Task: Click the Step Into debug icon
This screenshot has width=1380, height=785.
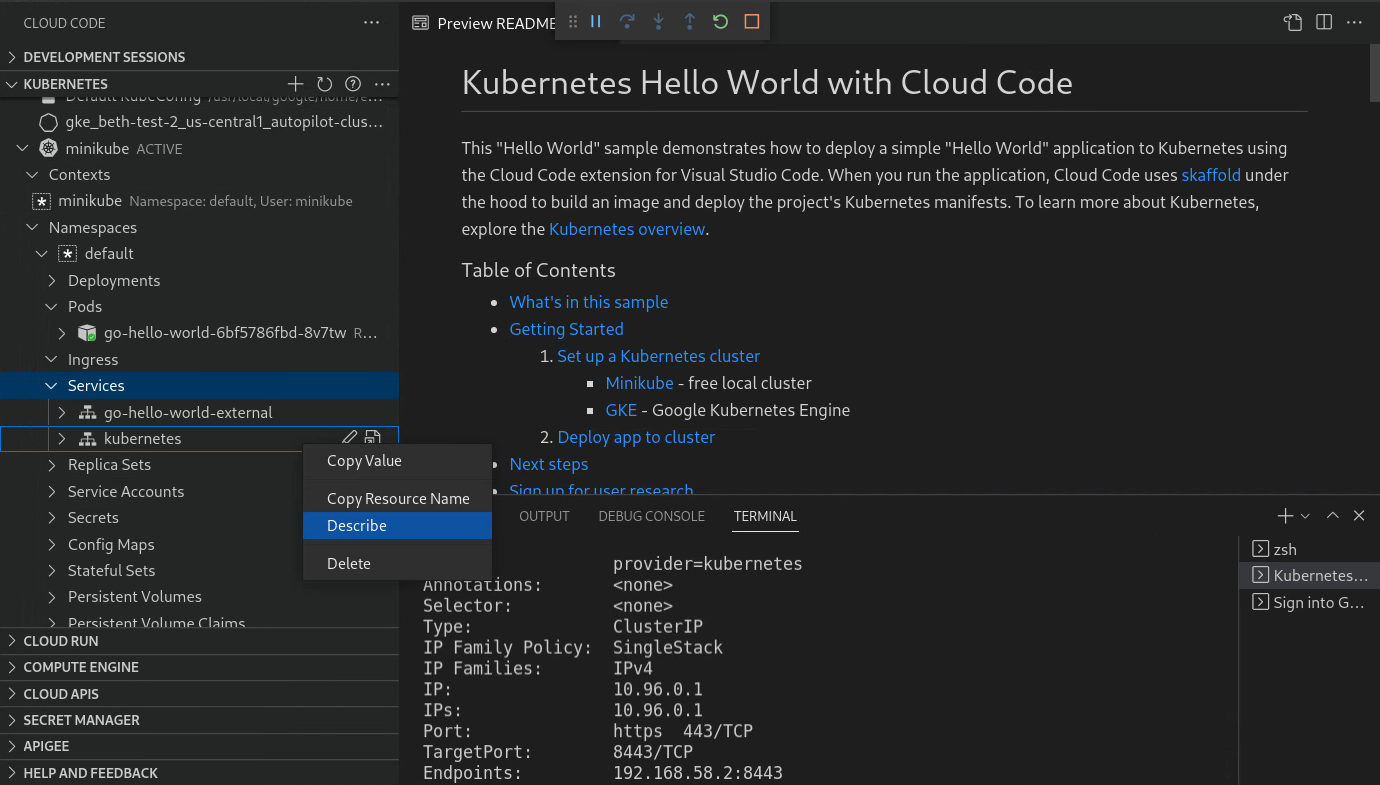Action: [658, 21]
